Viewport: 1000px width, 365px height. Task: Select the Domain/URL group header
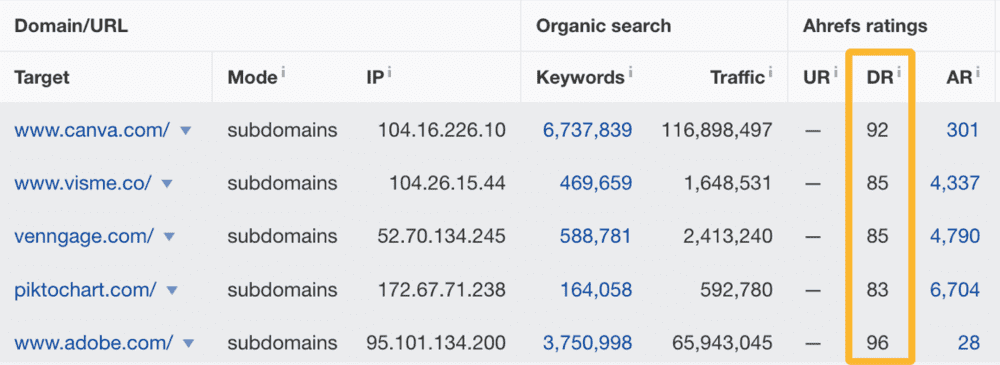pyautogui.click(x=70, y=26)
